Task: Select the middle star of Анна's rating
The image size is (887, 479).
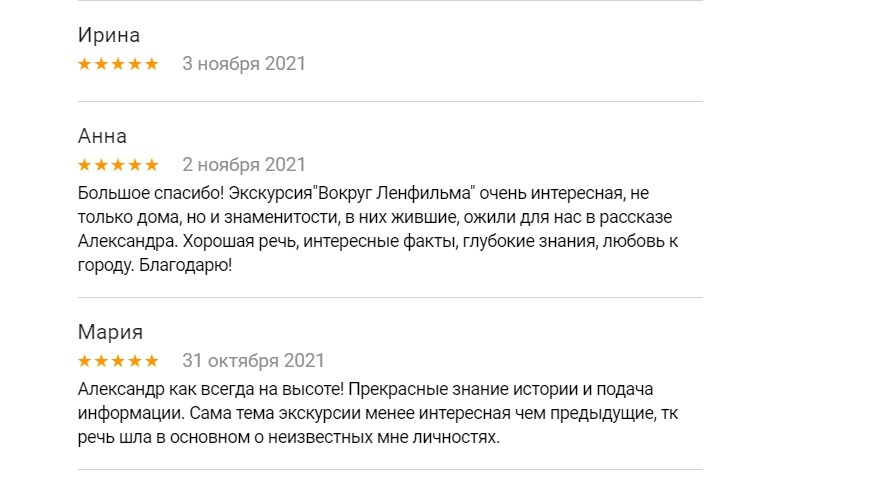Action: (x=118, y=164)
